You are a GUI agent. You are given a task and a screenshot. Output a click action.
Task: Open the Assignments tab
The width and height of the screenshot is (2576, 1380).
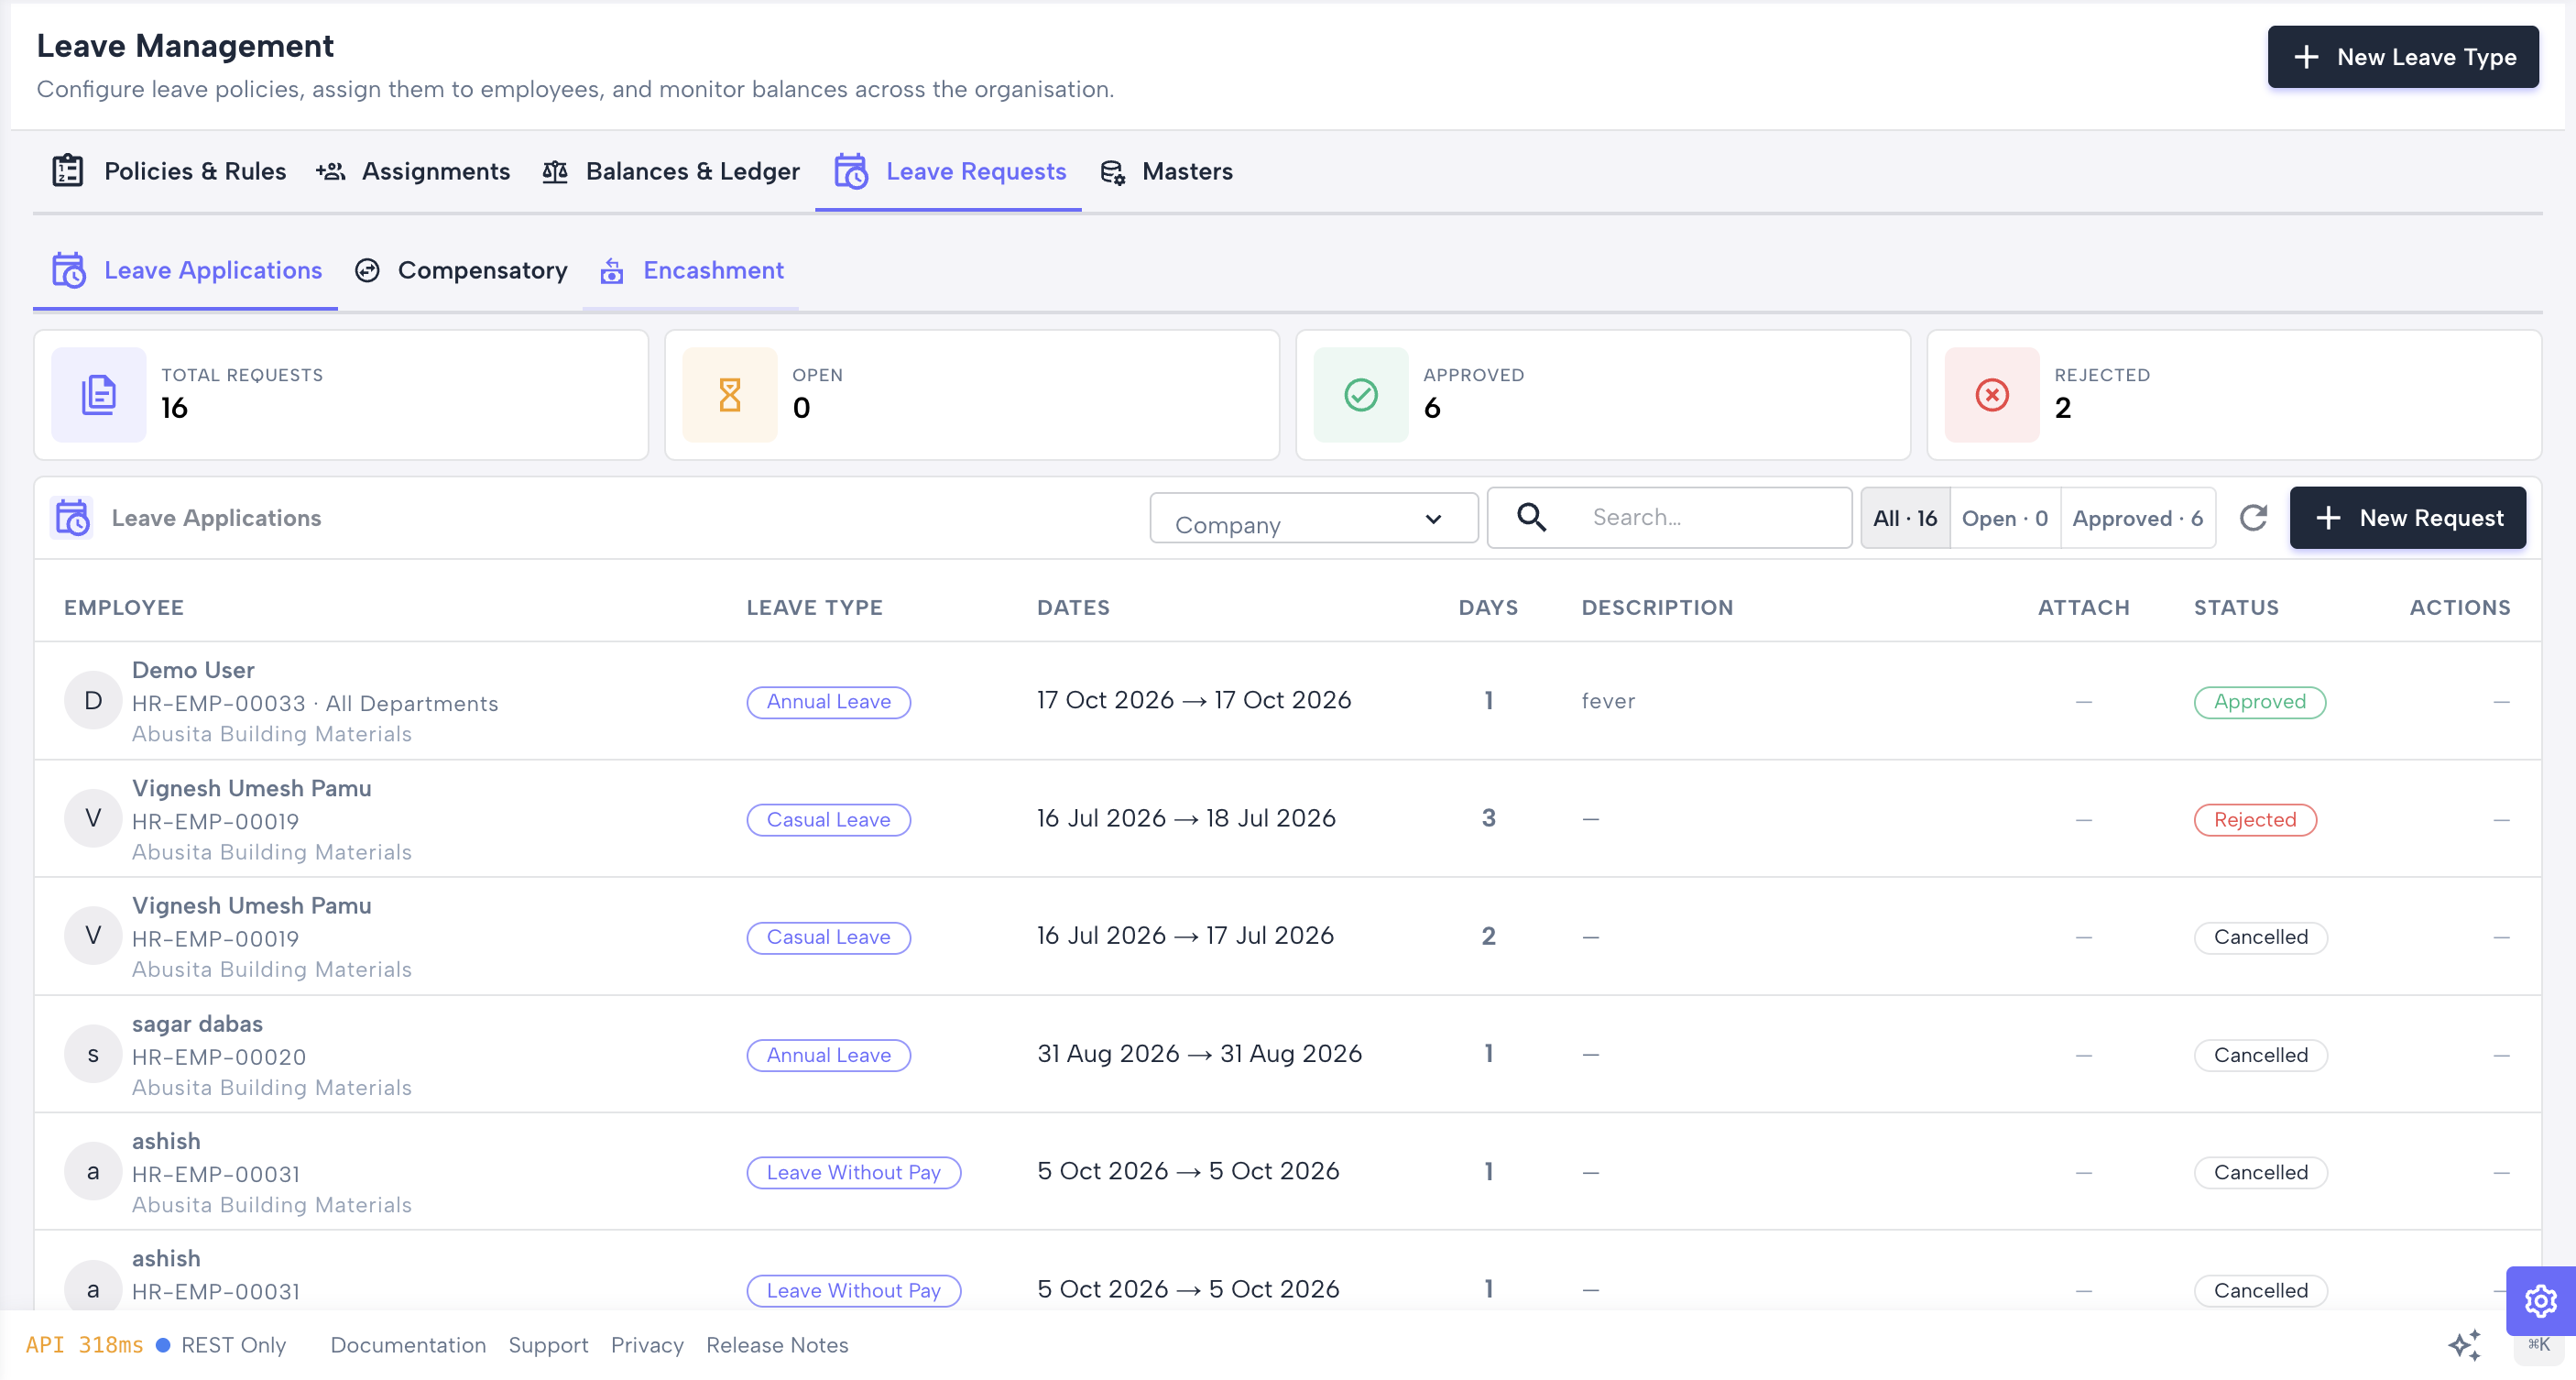(412, 171)
